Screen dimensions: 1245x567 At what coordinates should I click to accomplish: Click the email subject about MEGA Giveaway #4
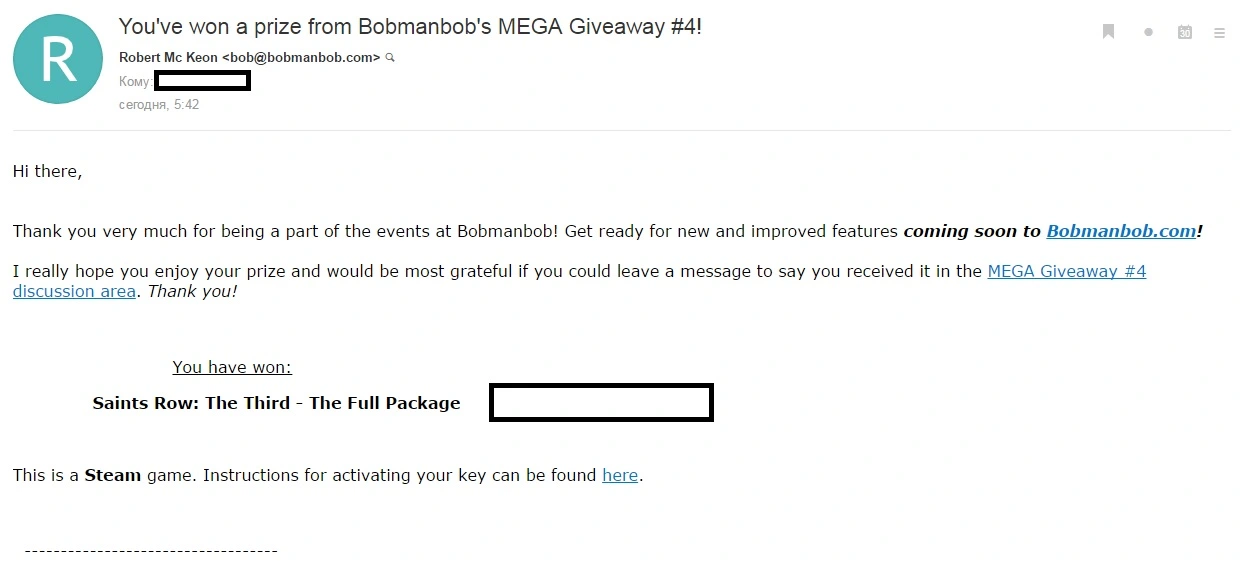click(410, 27)
